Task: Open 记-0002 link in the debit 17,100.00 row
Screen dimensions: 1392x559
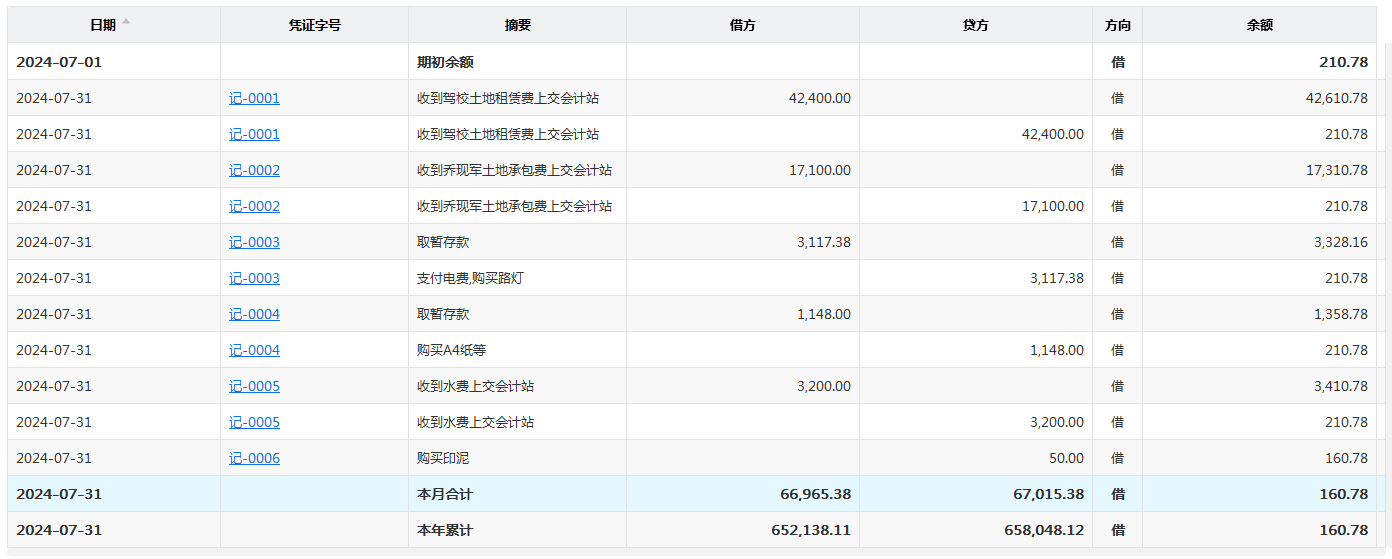Action: tap(254, 170)
